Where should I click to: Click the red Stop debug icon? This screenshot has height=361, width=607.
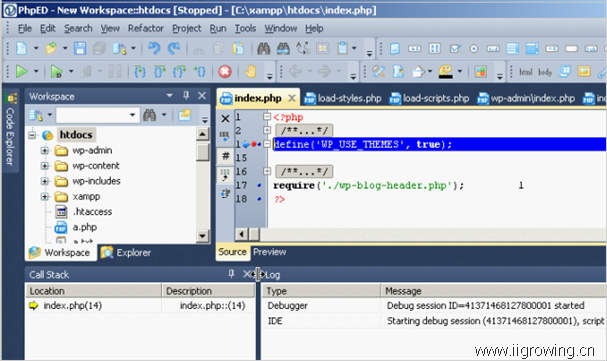pyautogui.click(x=225, y=71)
